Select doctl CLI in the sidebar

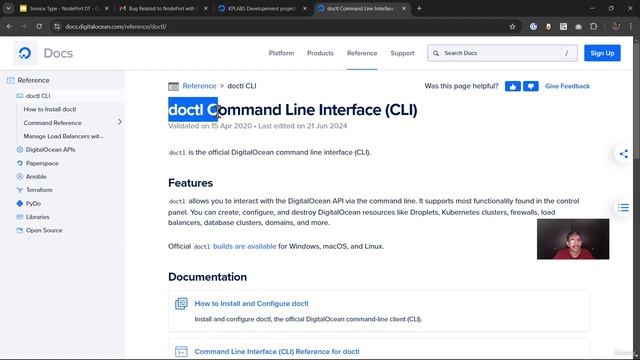point(38,96)
